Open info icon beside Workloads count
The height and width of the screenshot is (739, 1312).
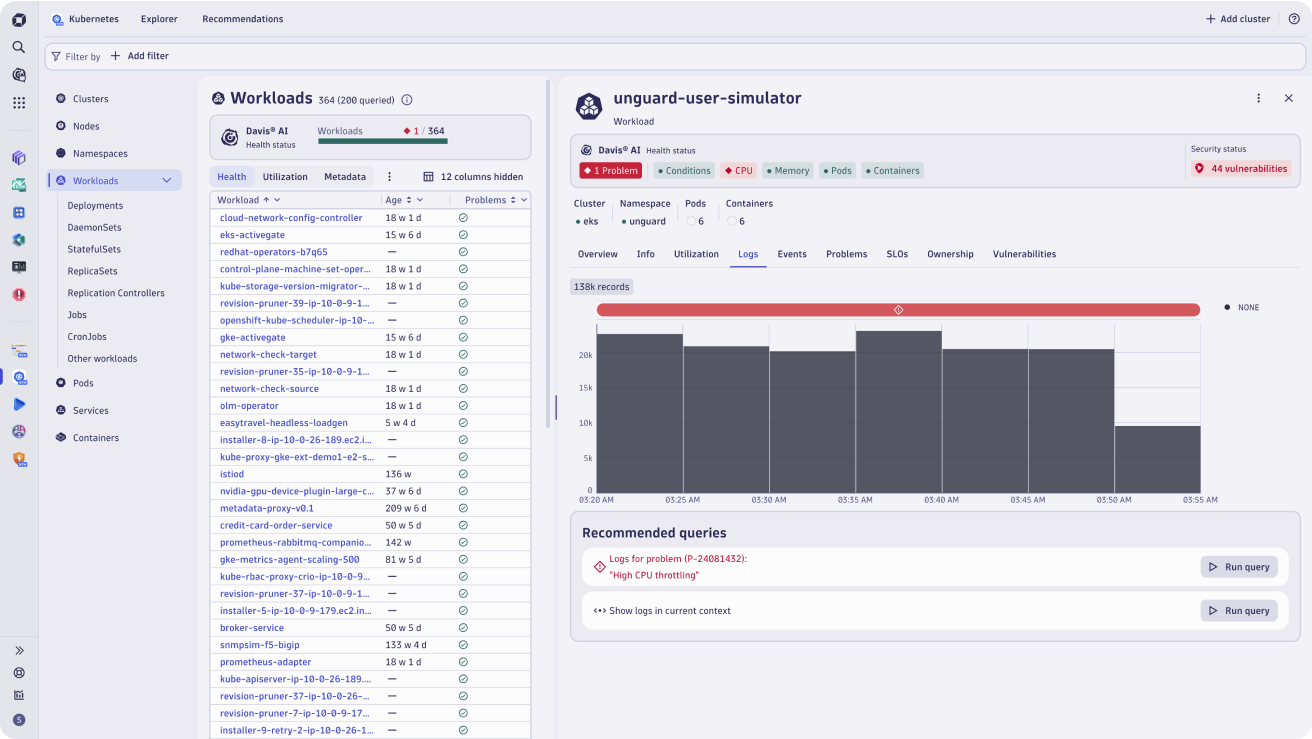407,100
